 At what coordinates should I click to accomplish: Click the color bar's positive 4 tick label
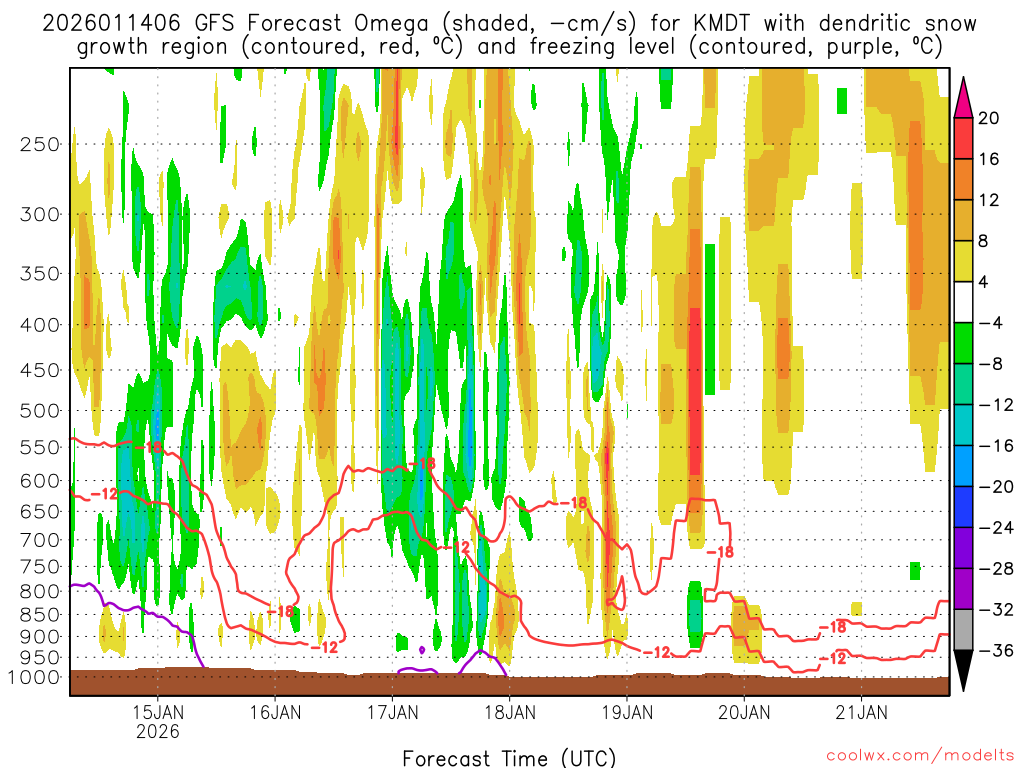[983, 283]
